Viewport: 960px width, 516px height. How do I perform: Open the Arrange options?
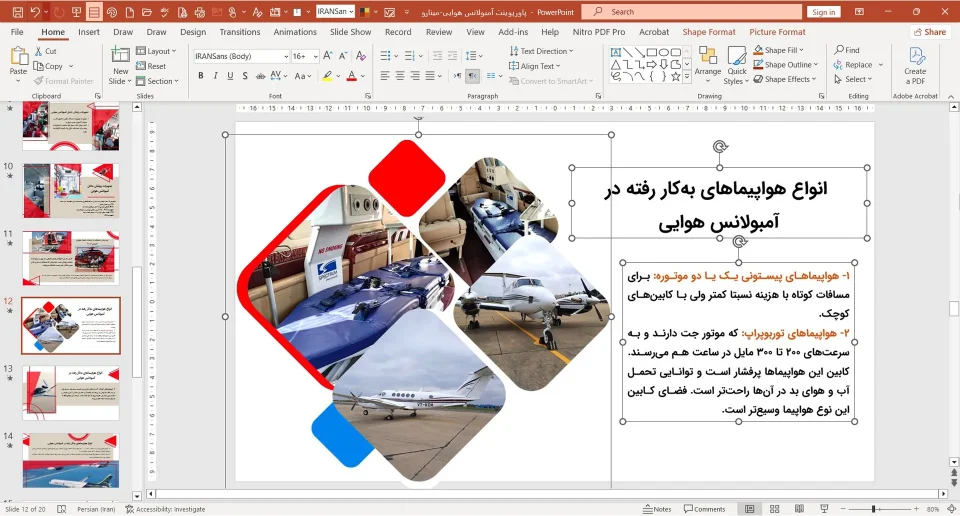pos(708,66)
